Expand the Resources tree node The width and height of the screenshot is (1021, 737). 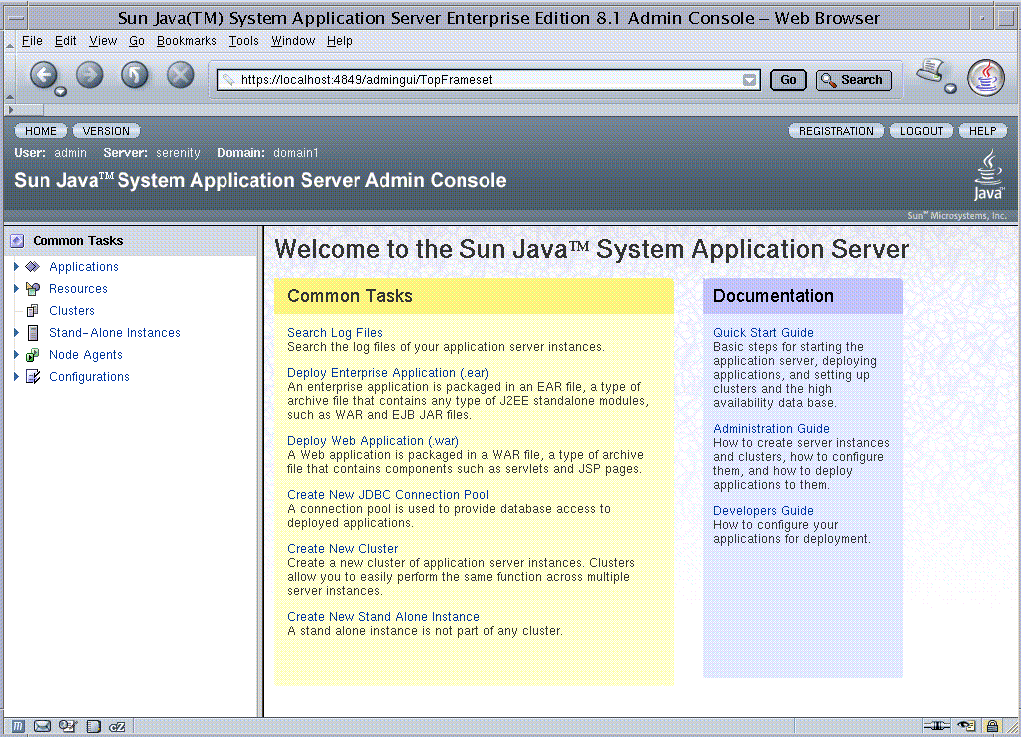[x=16, y=289]
